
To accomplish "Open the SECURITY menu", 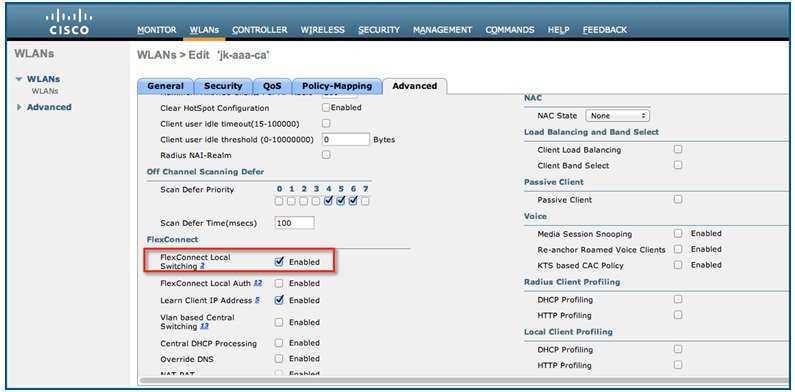I will click(x=379, y=30).
